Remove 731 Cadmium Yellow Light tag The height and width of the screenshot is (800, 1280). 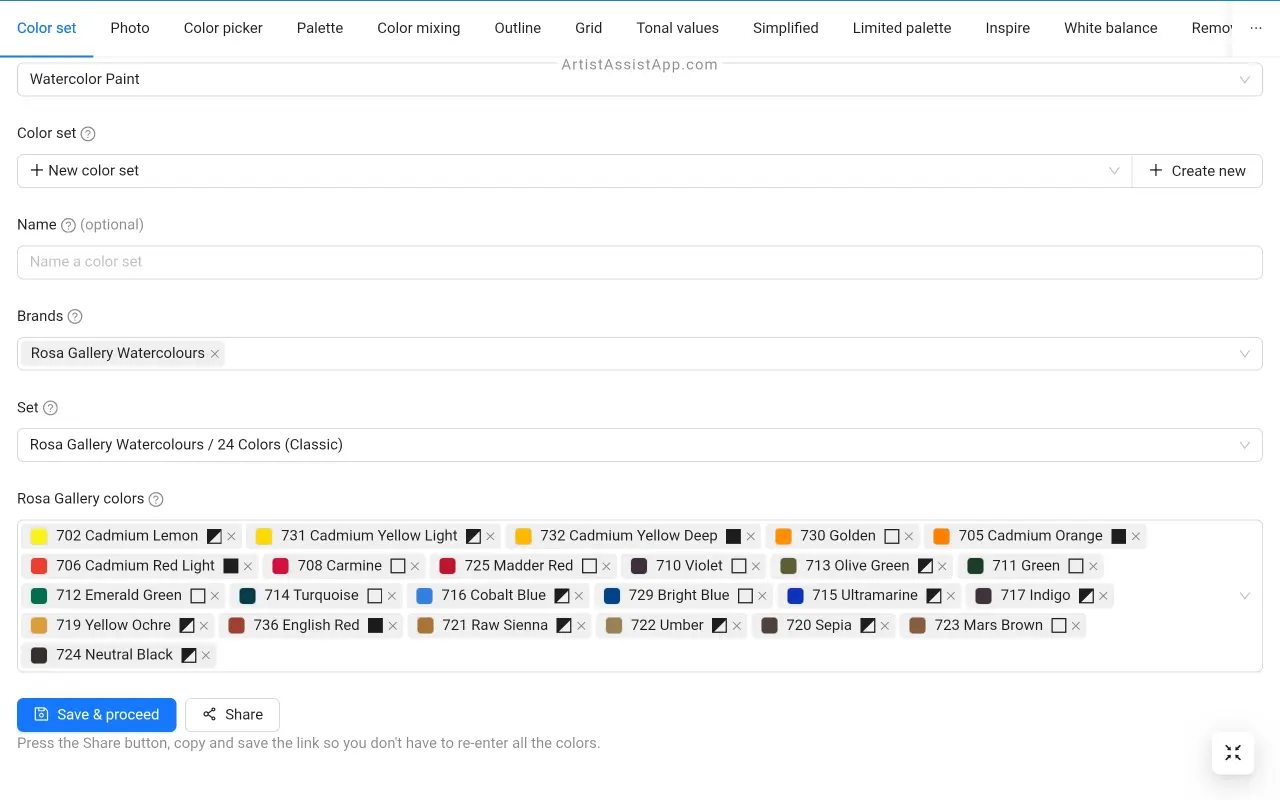[x=490, y=536]
